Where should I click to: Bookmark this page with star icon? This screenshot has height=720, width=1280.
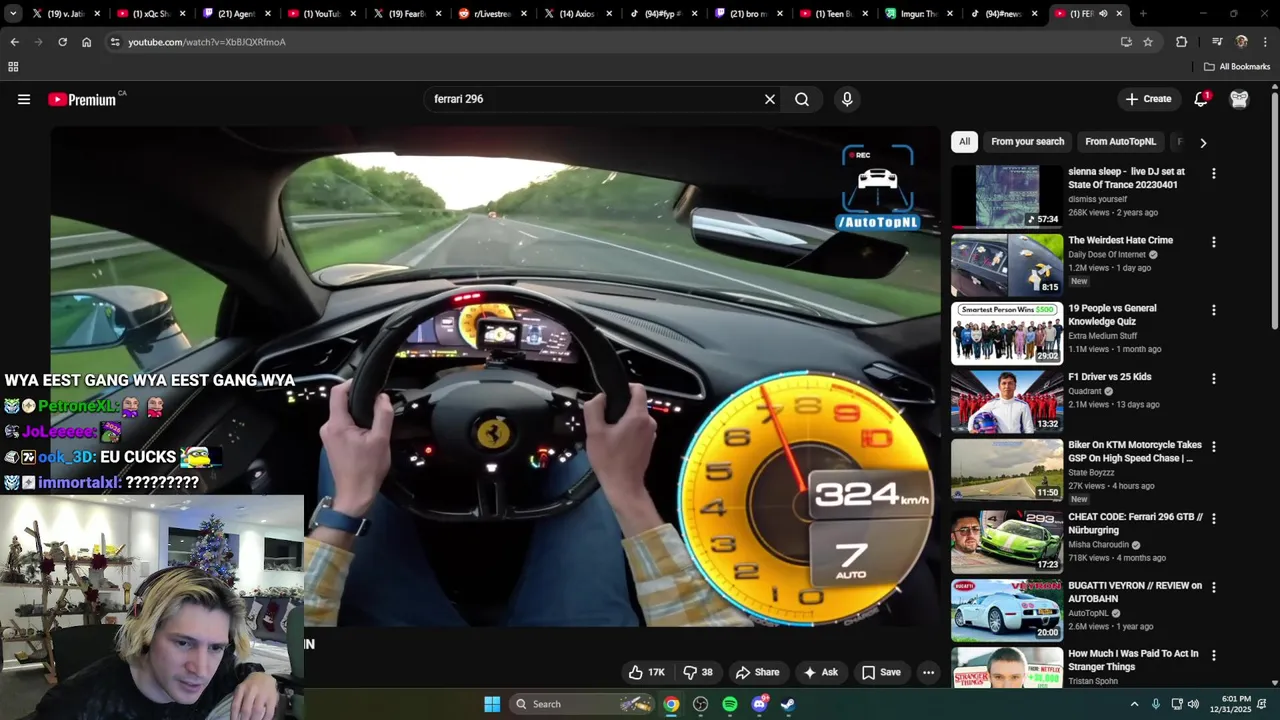coord(1148,42)
